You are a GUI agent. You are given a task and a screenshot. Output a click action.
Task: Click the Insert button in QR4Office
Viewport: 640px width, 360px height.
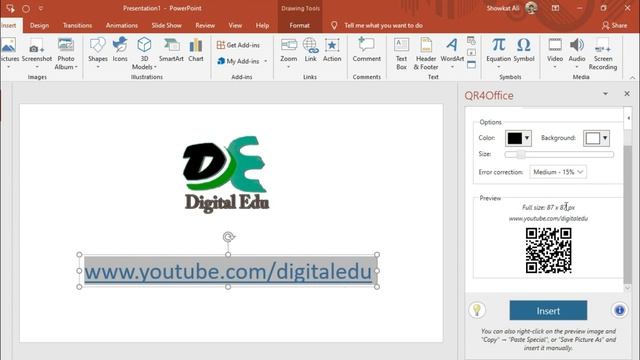pos(548,311)
